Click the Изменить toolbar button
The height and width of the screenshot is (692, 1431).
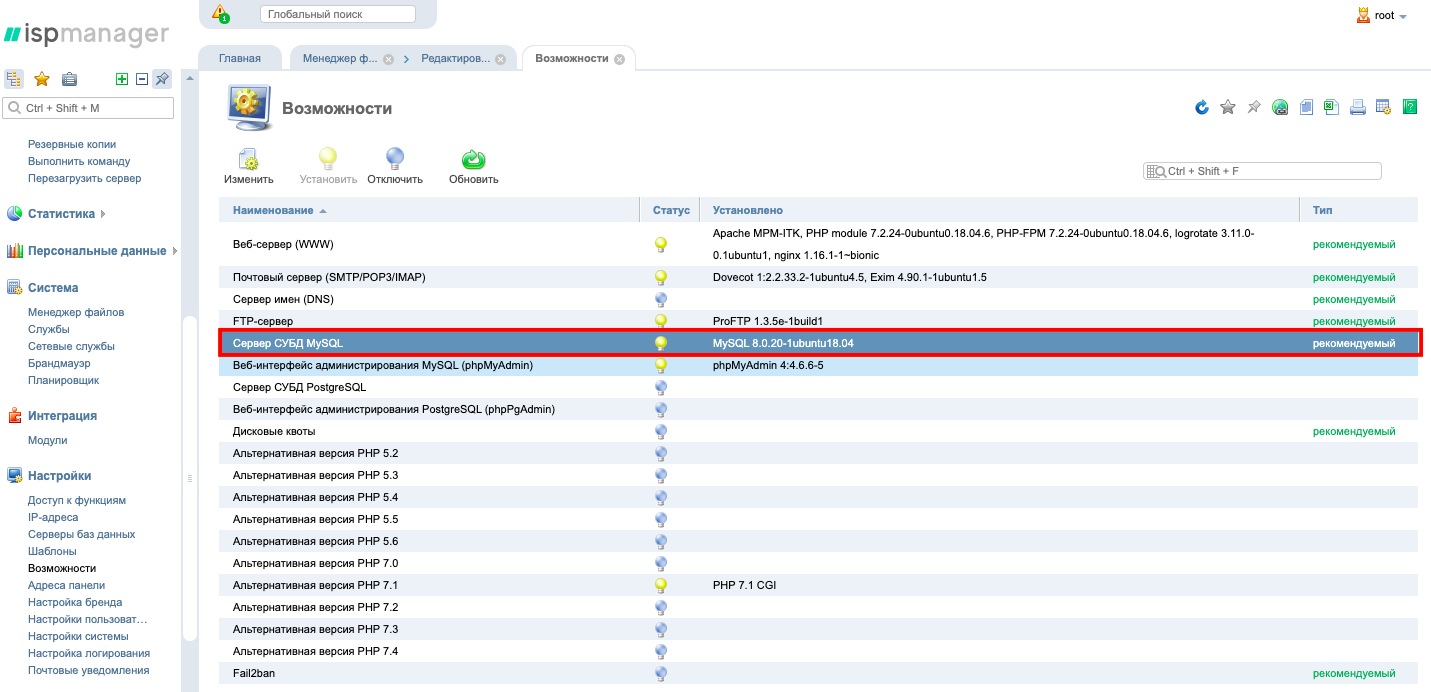point(249,166)
